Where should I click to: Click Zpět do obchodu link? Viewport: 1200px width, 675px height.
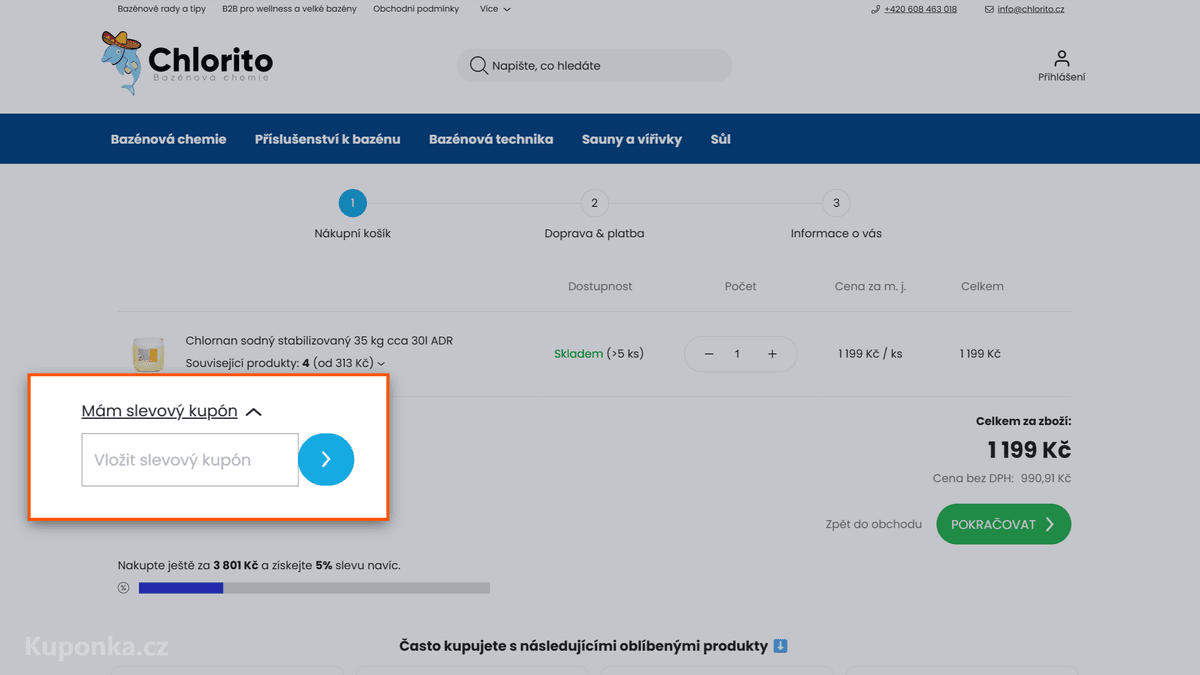[874, 524]
